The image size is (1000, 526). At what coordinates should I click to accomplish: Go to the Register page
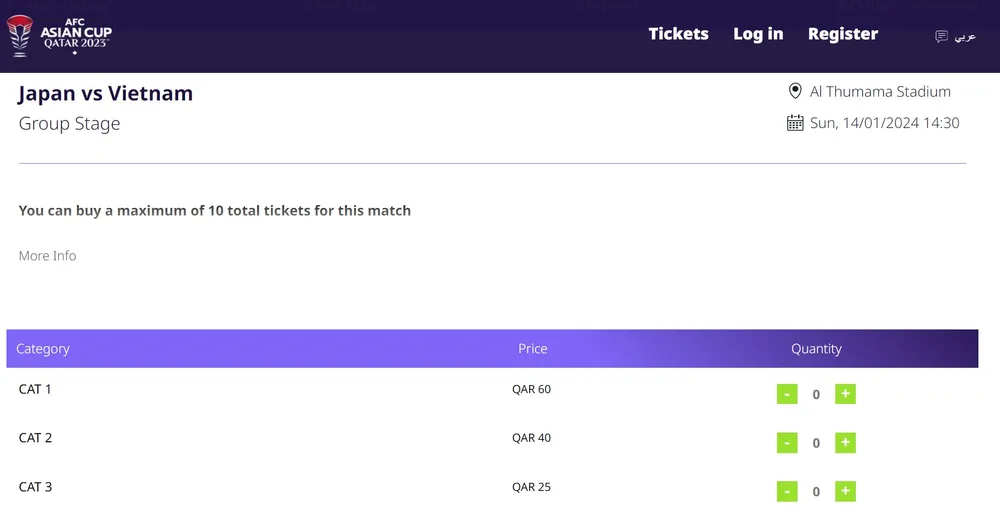pyautogui.click(x=843, y=34)
